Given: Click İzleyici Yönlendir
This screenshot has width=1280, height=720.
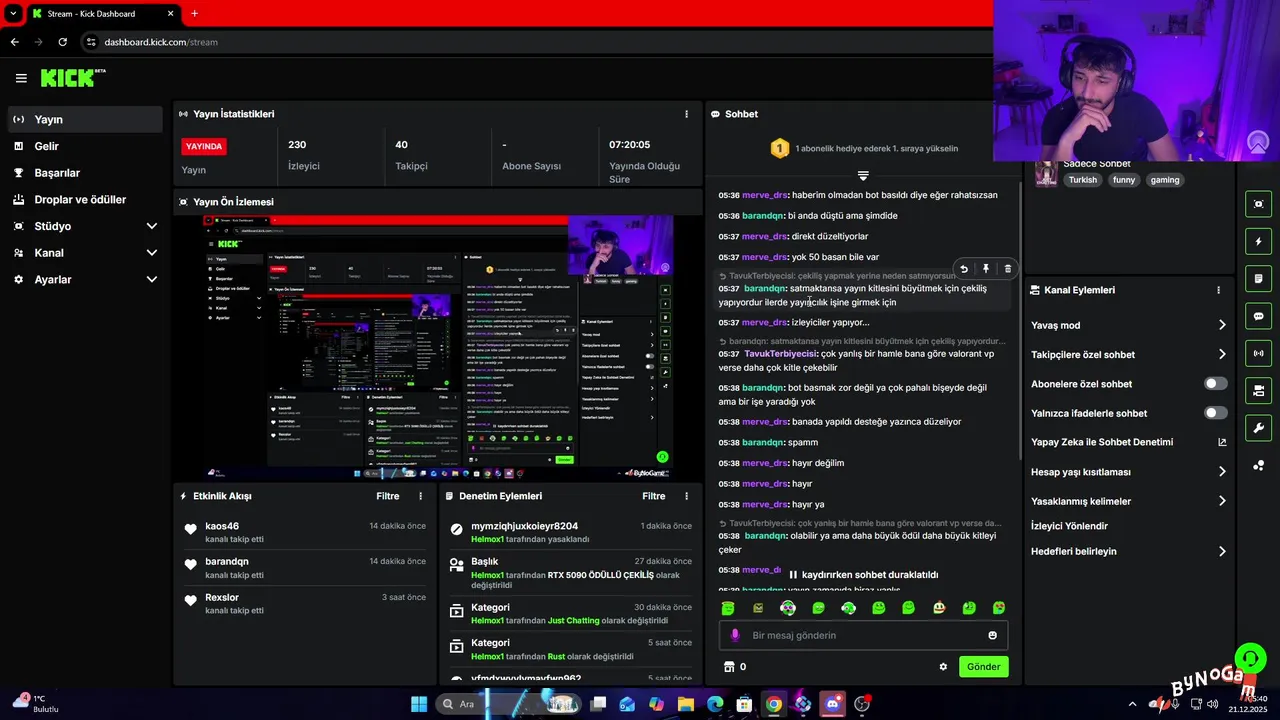Looking at the screenshot, I should pos(1069,526).
